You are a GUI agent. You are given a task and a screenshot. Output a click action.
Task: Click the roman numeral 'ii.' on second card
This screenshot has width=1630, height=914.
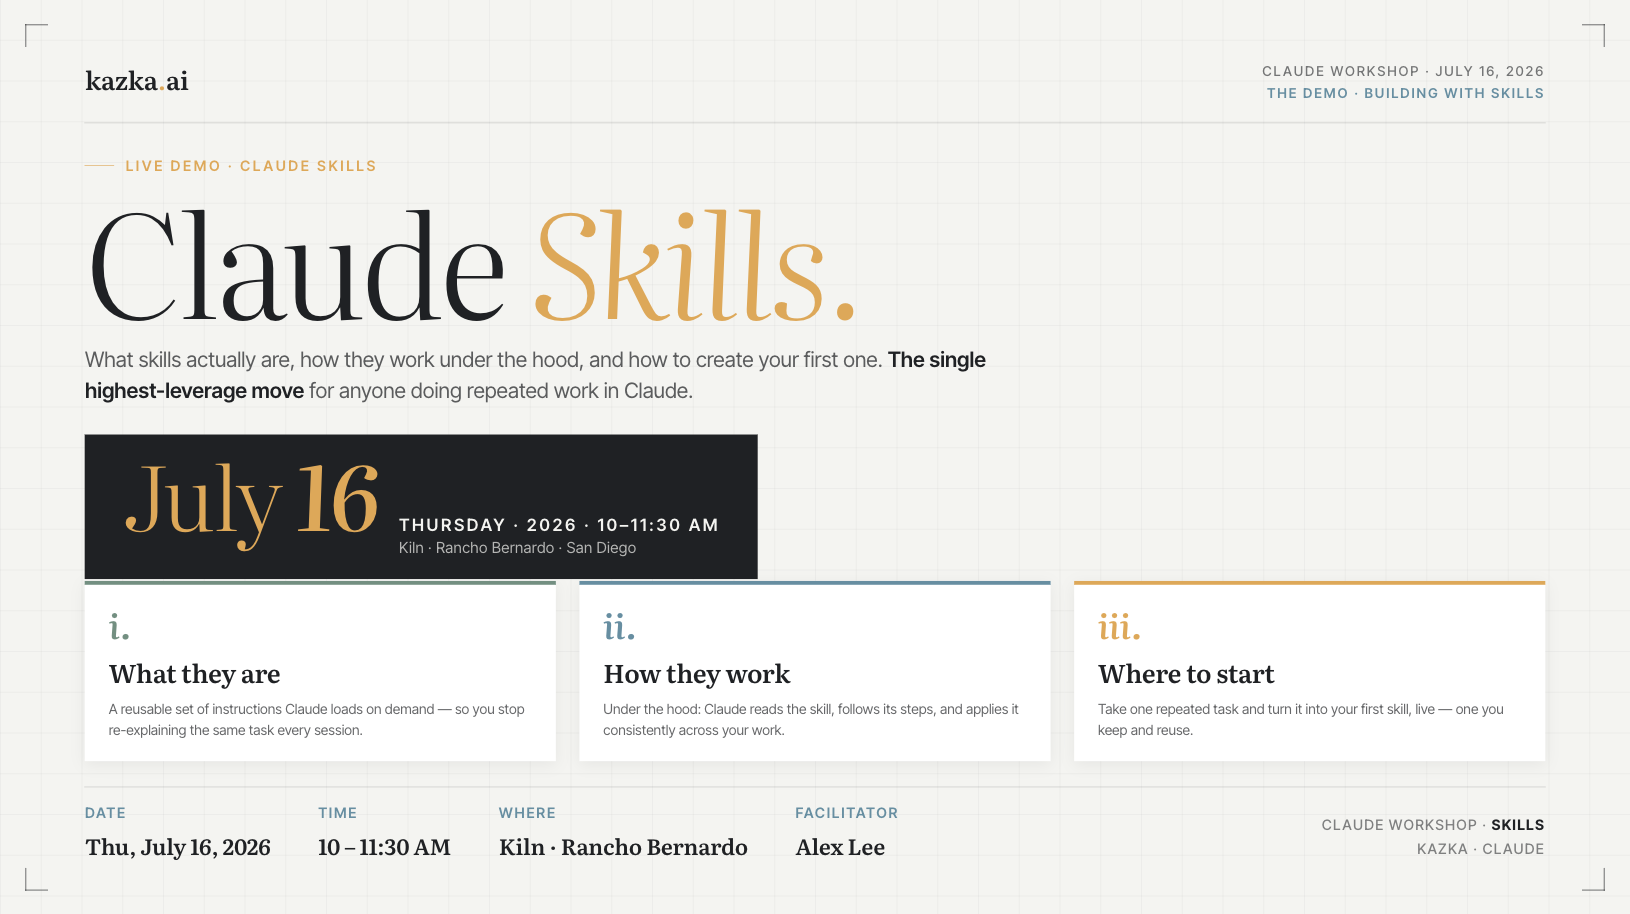click(x=619, y=627)
